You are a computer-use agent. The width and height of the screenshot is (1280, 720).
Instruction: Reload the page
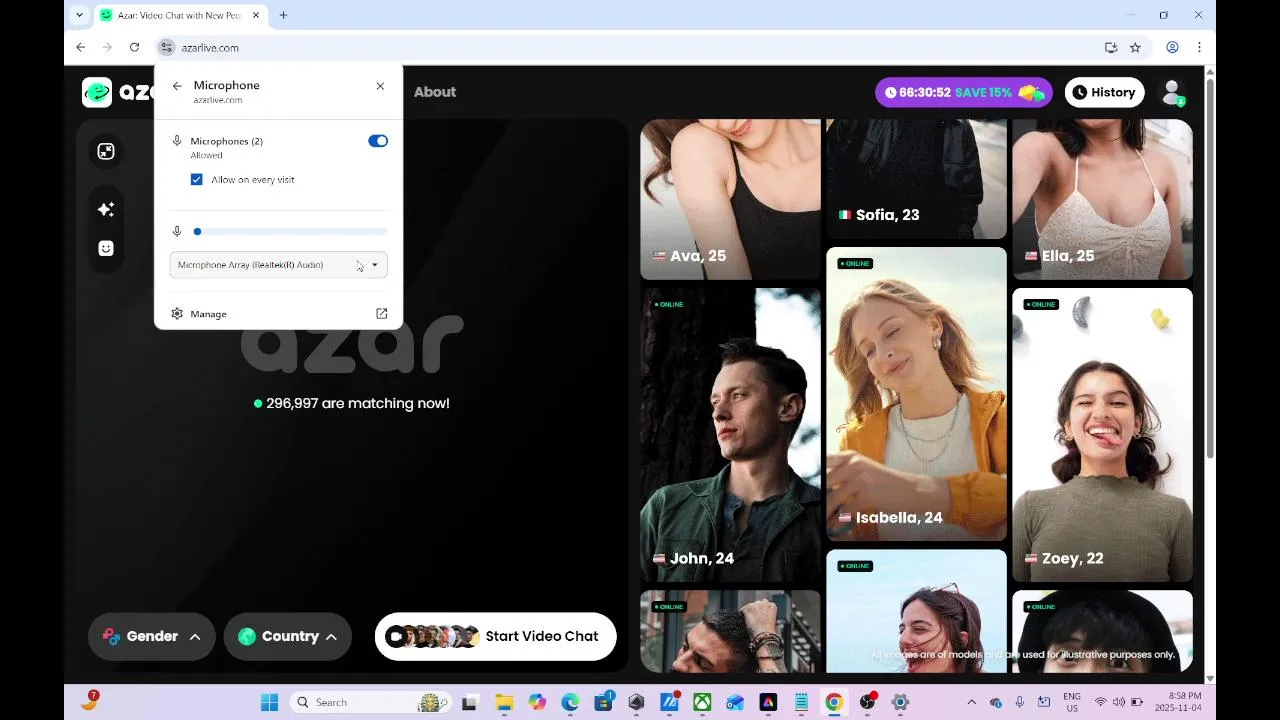click(x=134, y=47)
